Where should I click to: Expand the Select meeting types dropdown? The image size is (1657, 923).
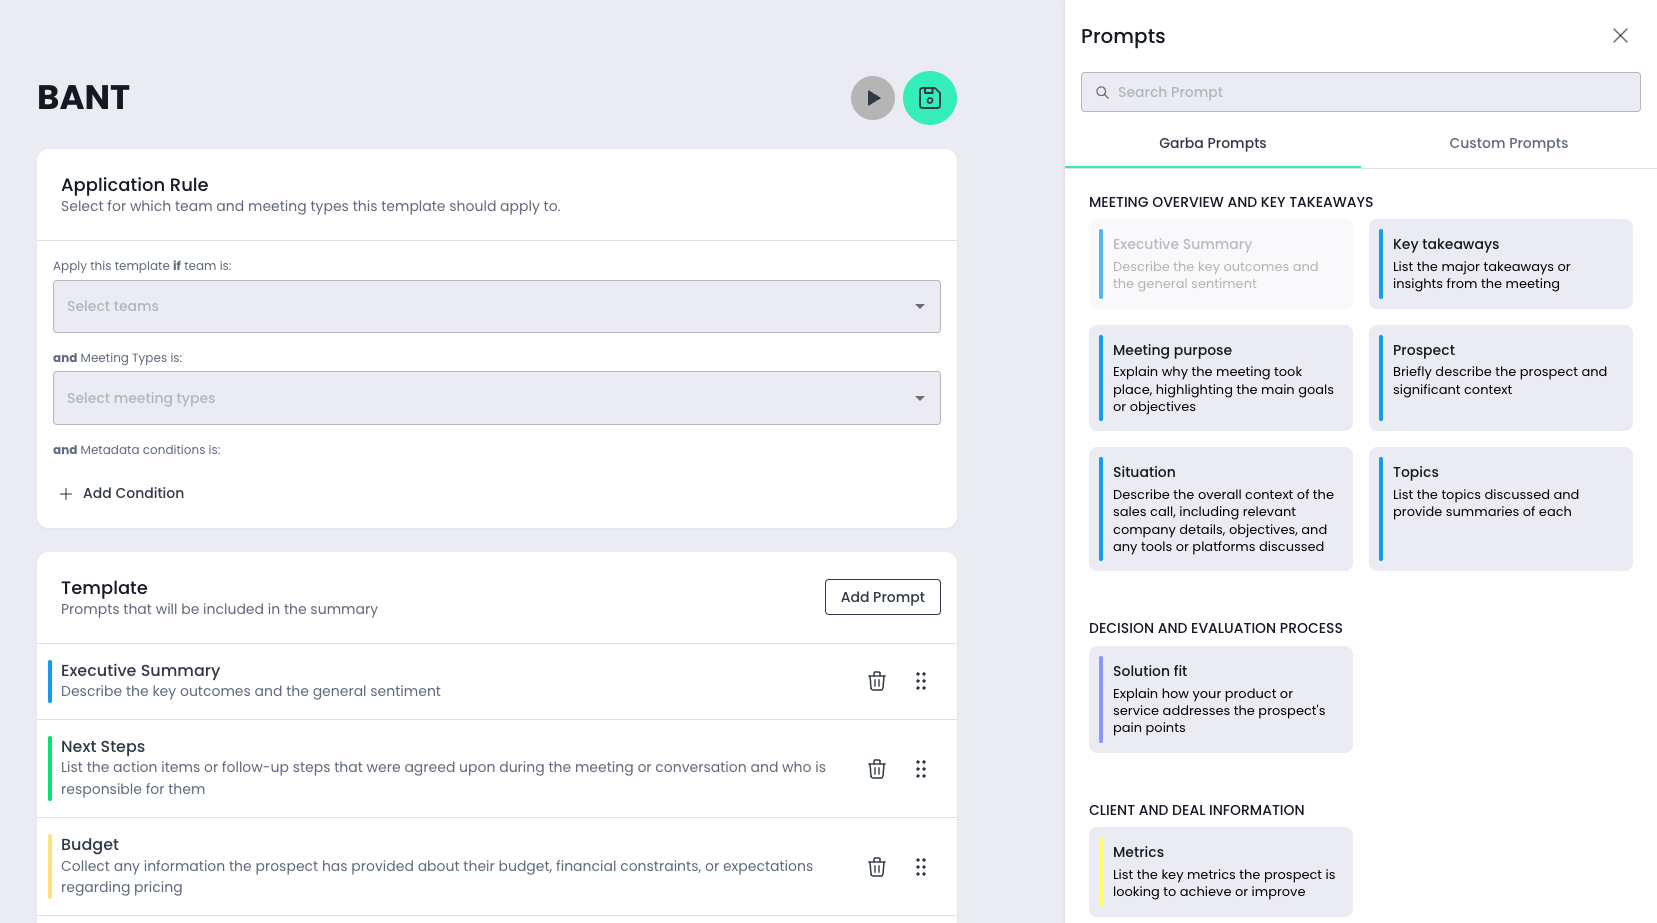(x=496, y=398)
